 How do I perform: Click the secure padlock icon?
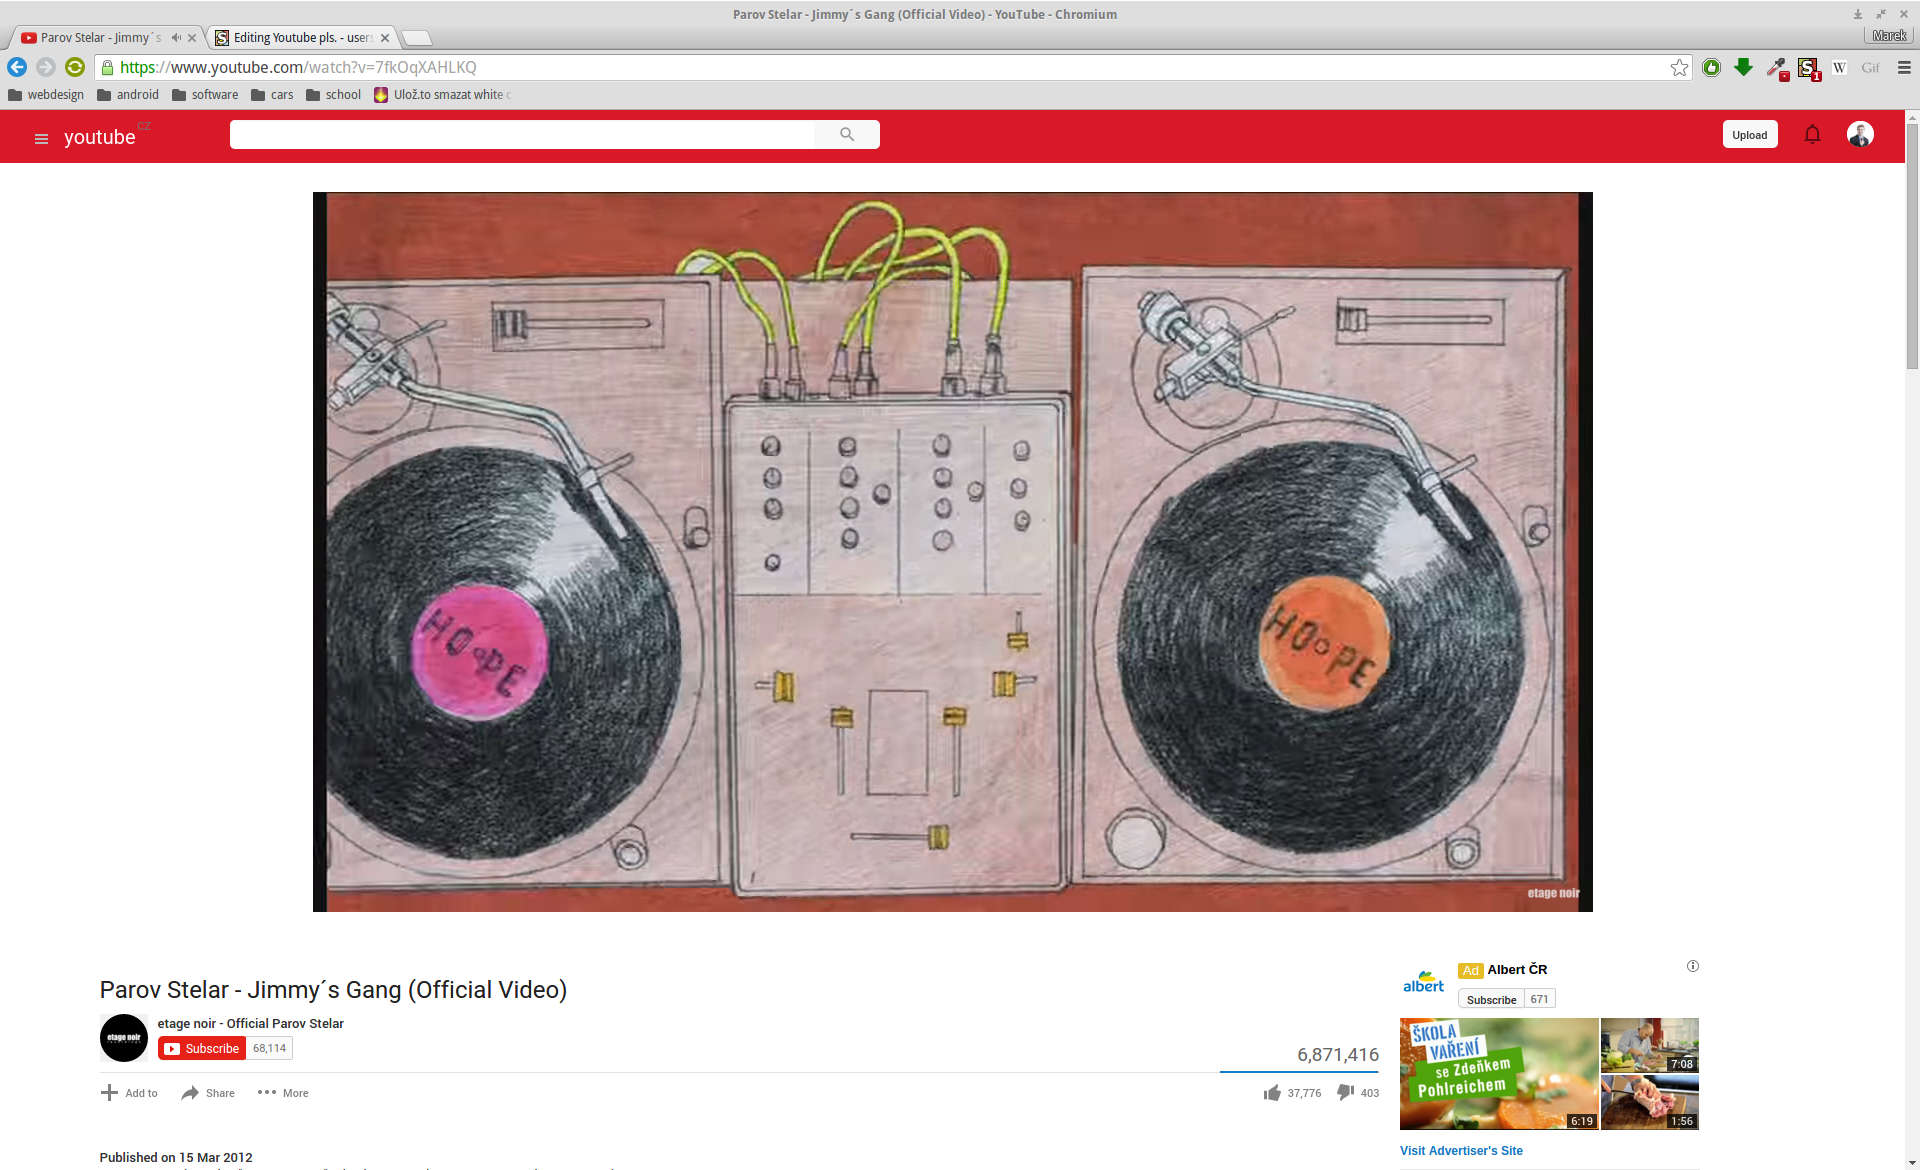point(107,67)
